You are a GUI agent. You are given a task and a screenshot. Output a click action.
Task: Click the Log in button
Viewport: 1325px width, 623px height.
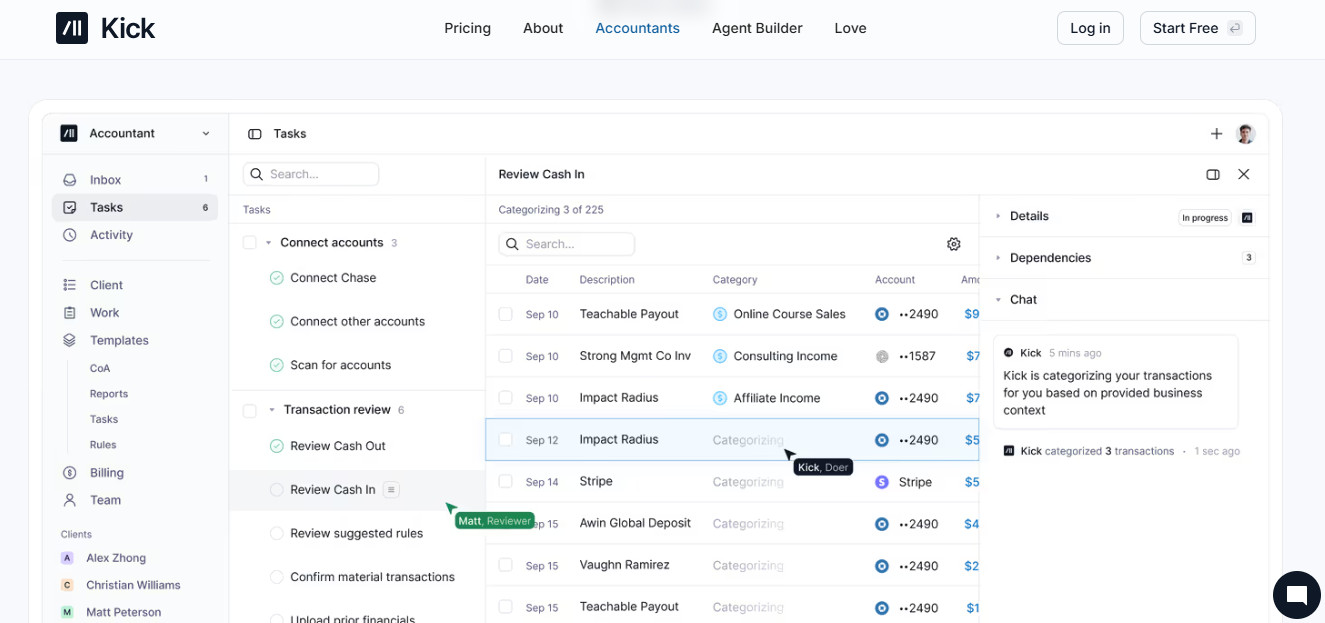coord(1090,28)
